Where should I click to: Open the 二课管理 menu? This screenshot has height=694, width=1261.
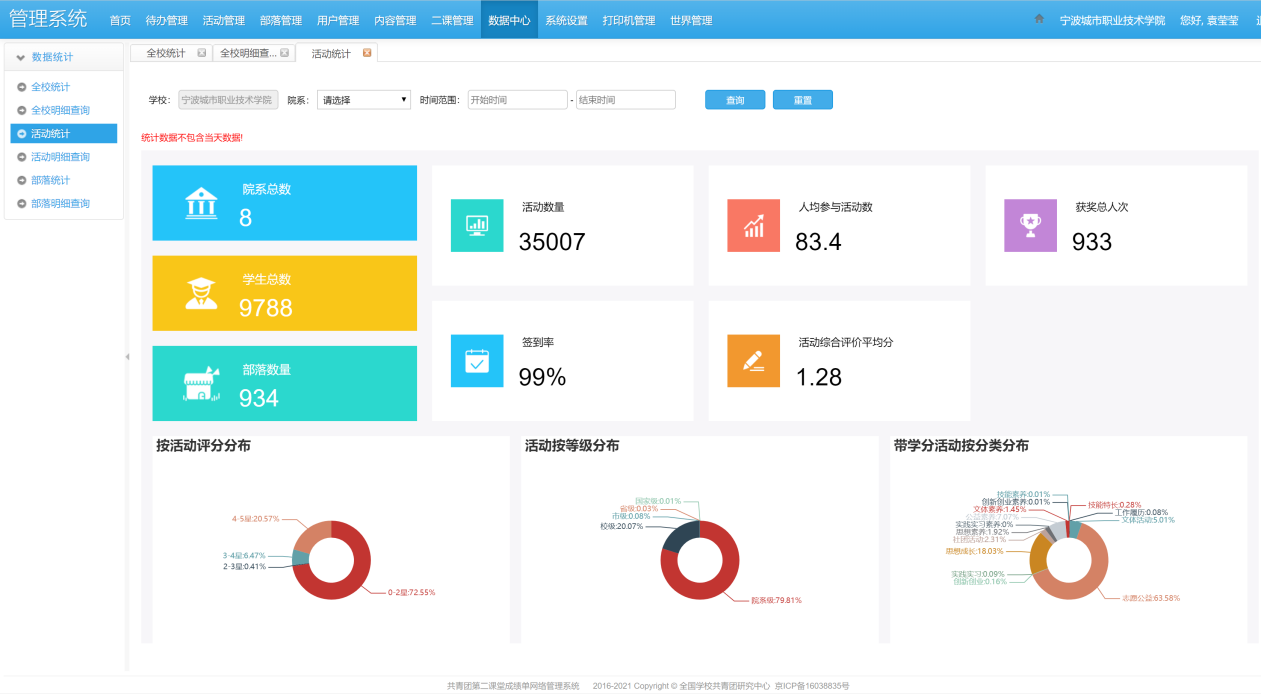(x=452, y=20)
